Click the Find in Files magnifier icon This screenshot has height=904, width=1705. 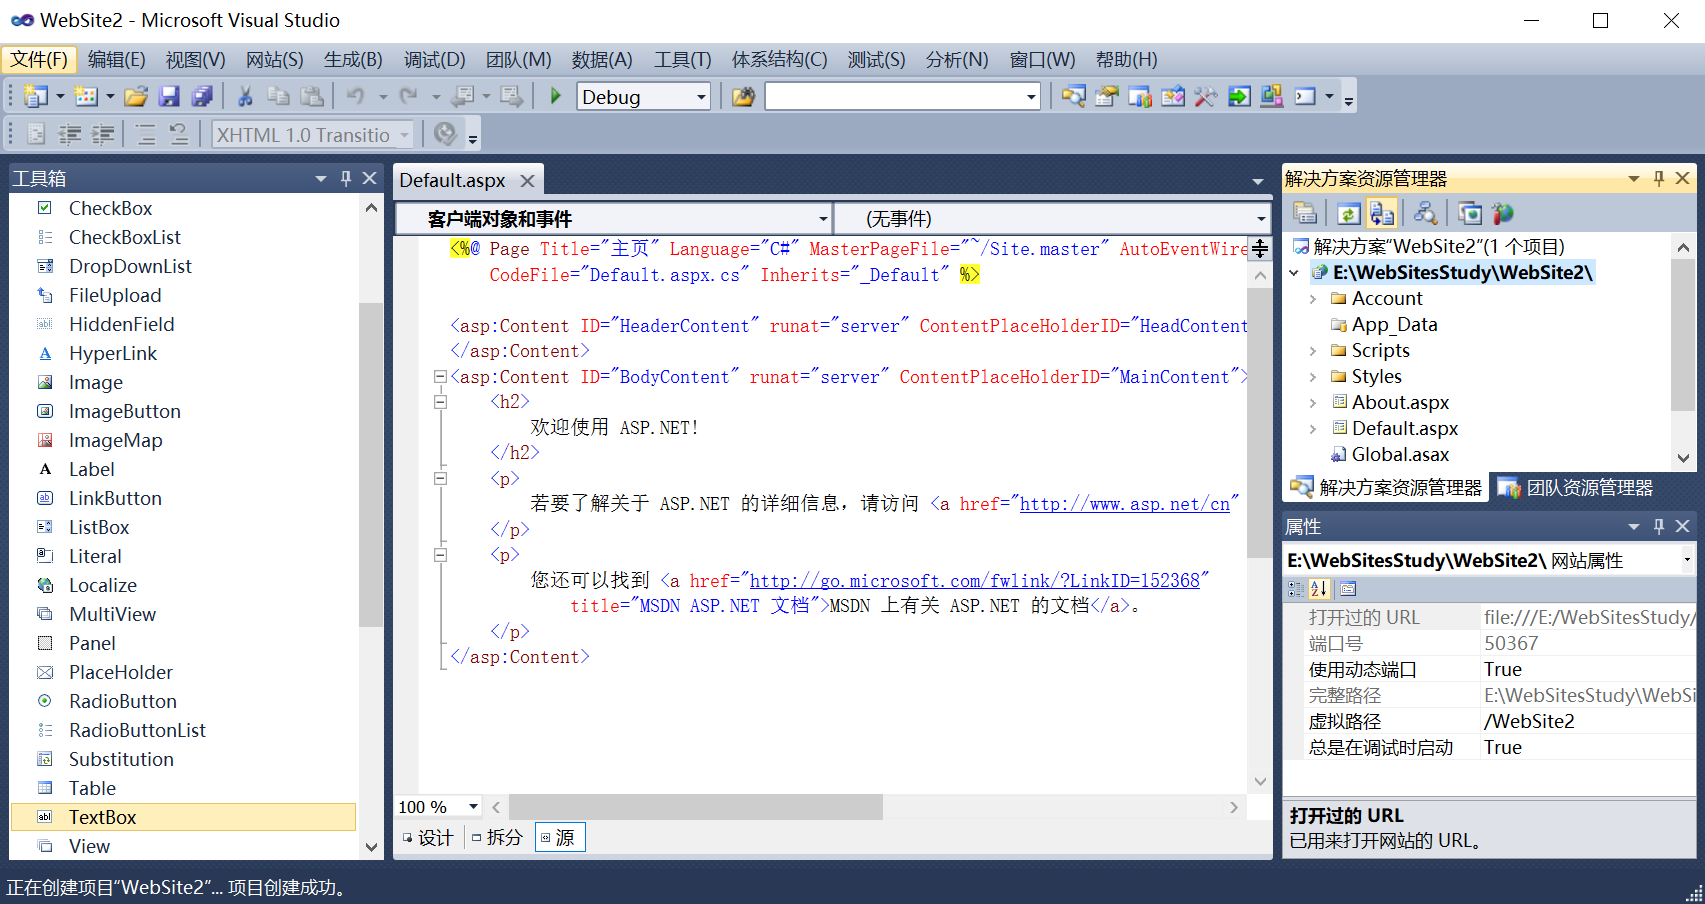1074,96
